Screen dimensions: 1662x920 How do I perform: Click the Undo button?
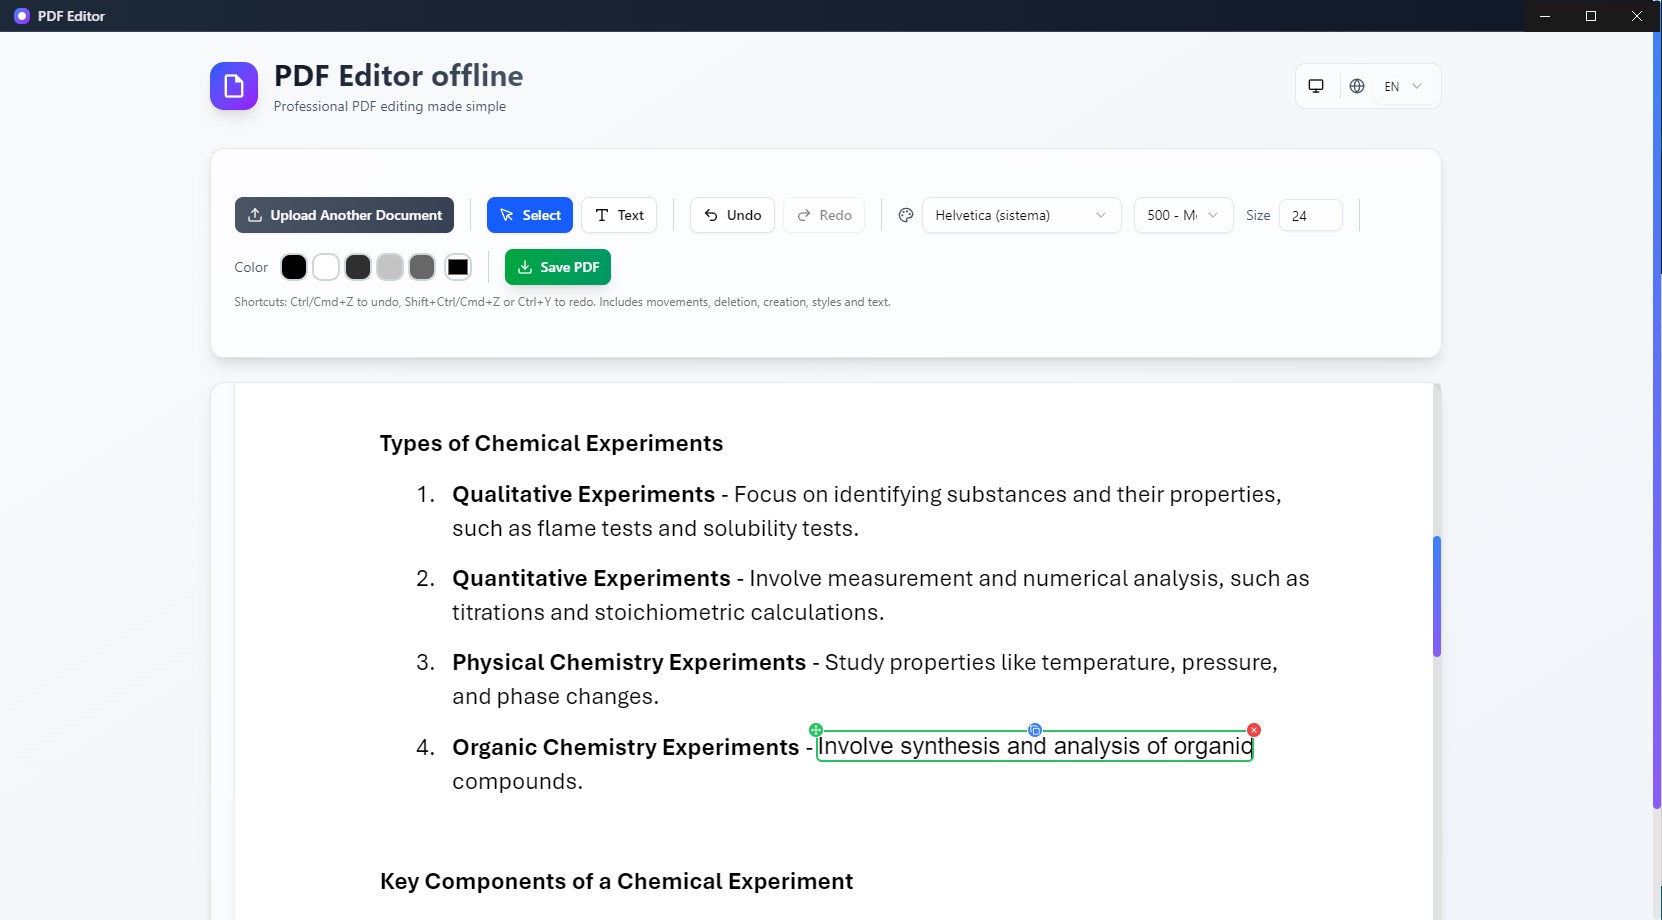pyautogui.click(x=732, y=215)
